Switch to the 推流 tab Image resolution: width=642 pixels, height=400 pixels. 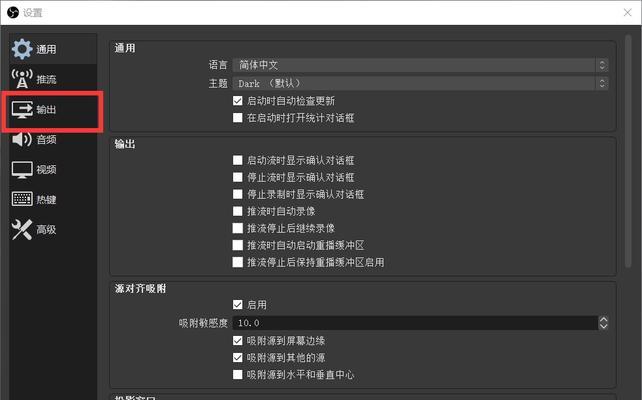point(53,79)
